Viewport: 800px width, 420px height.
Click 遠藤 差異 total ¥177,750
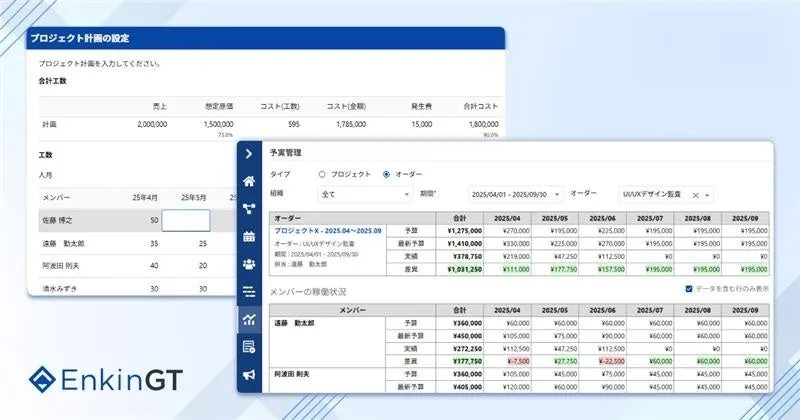pyautogui.click(x=467, y=361)
